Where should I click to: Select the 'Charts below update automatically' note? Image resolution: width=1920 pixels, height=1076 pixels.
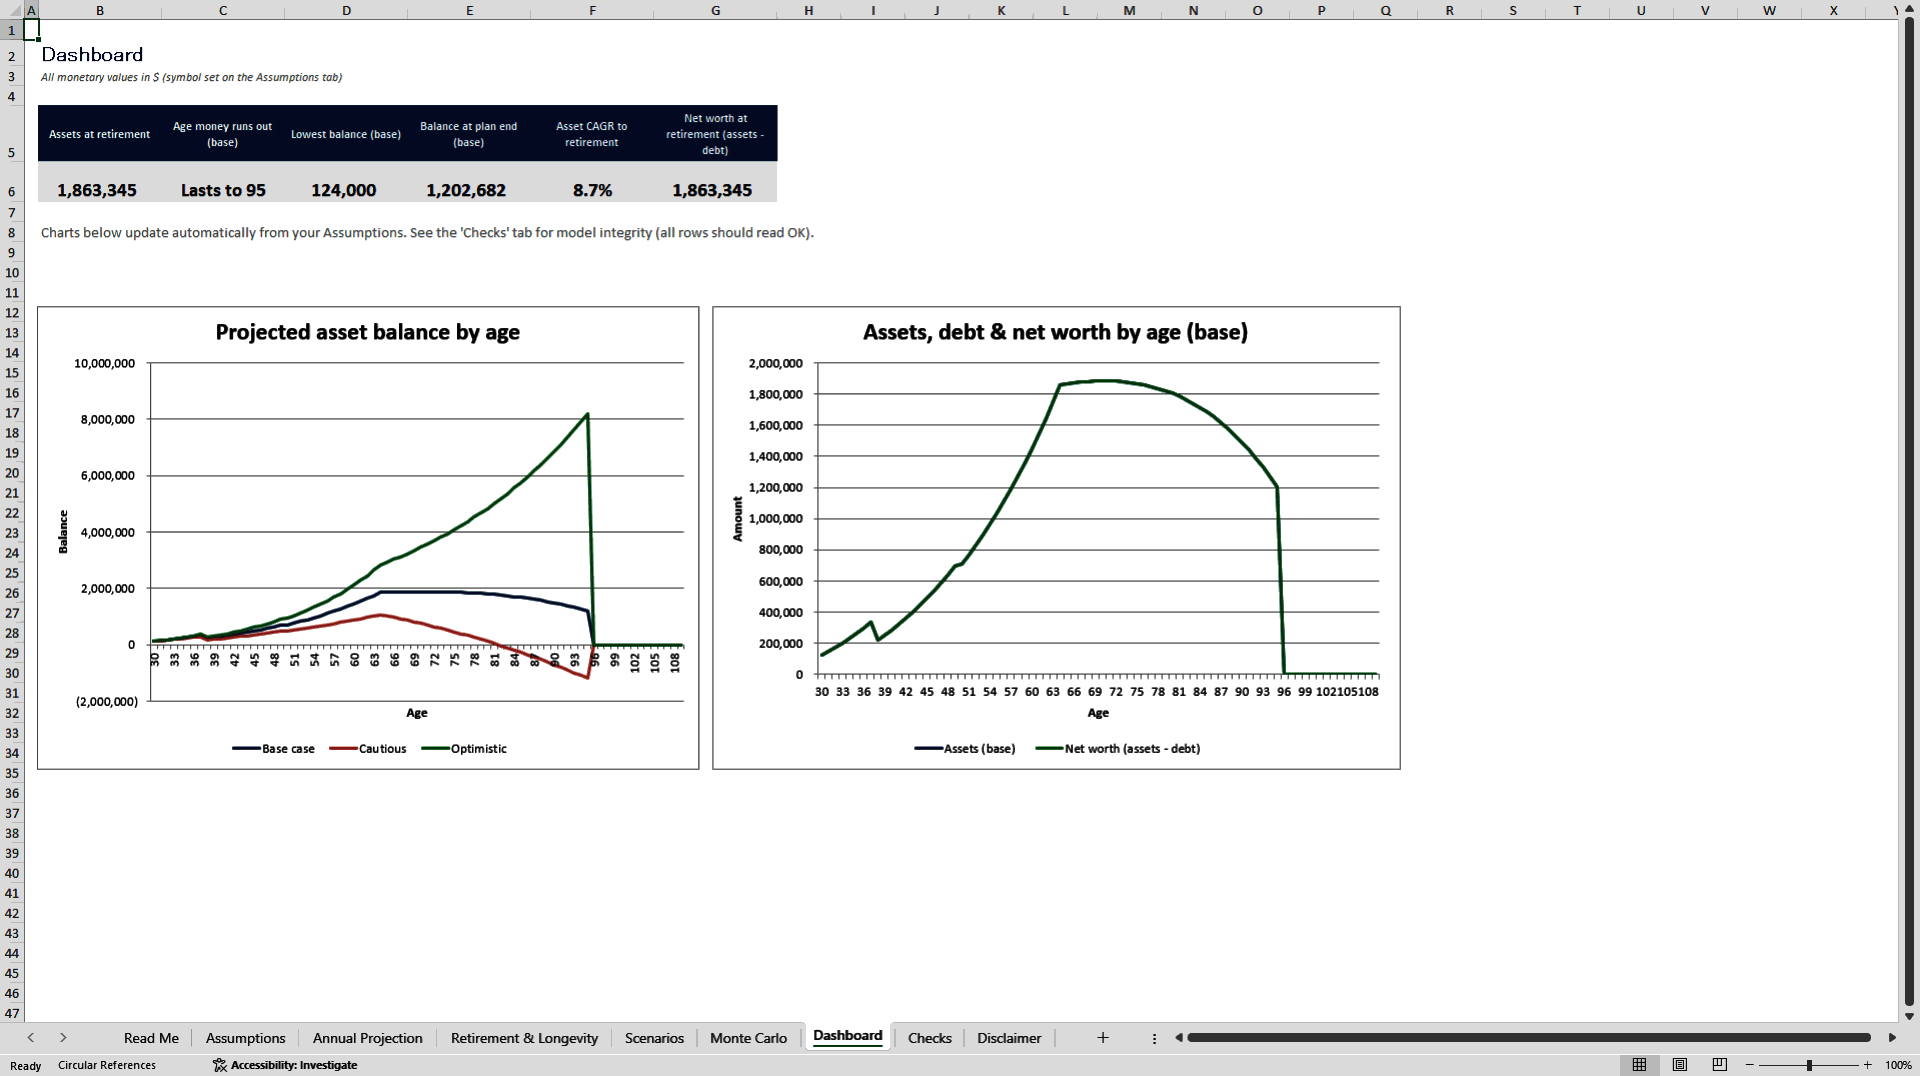(427, 233)
